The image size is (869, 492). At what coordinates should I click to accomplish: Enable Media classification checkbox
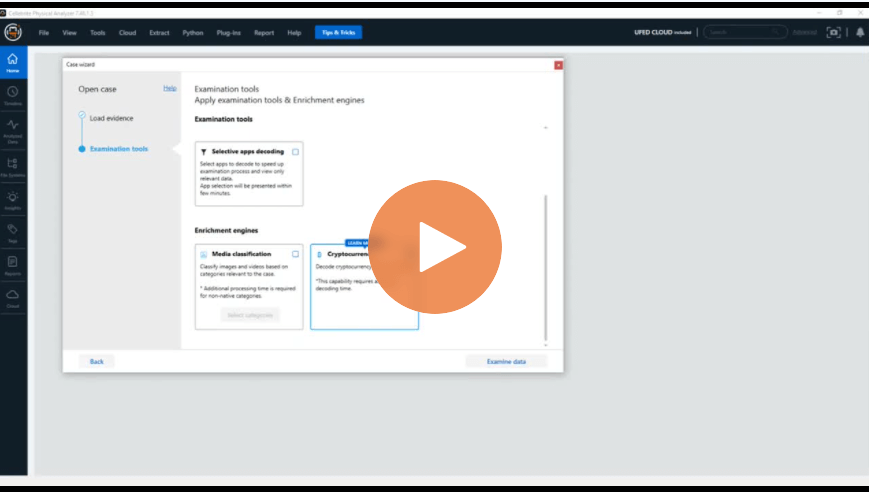295,254
